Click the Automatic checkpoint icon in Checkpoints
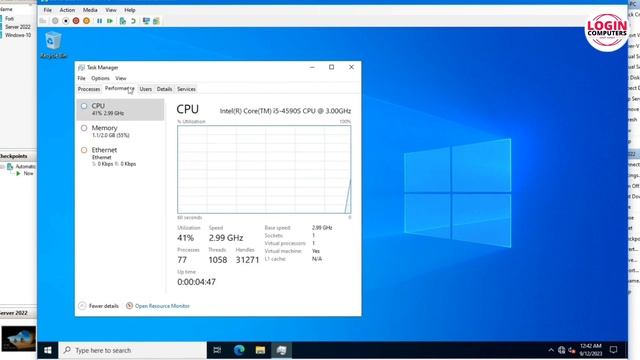This screenshot has width=640, height=360. click(10, 167)
